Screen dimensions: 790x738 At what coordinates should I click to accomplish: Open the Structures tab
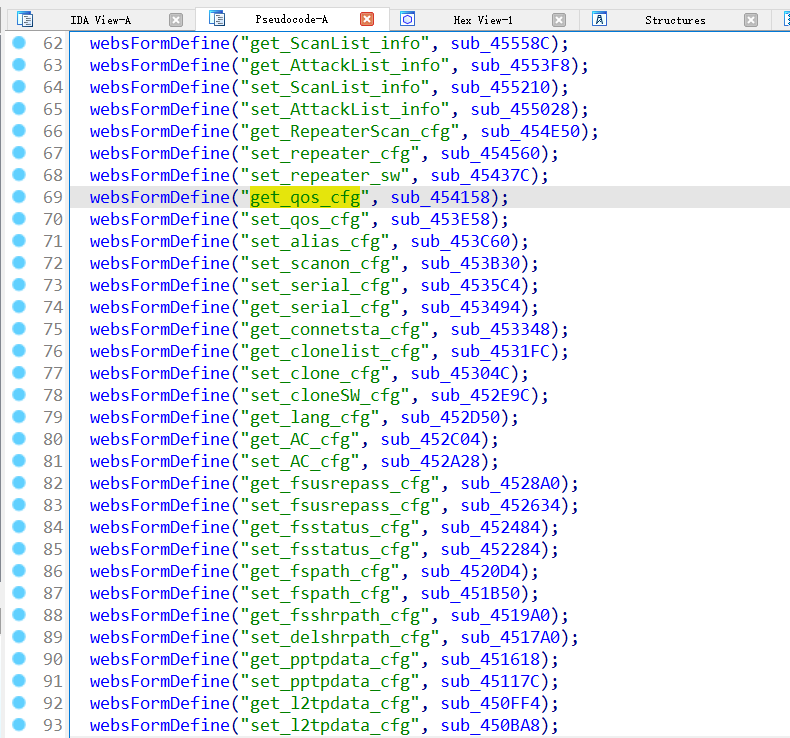click(674, 19)
